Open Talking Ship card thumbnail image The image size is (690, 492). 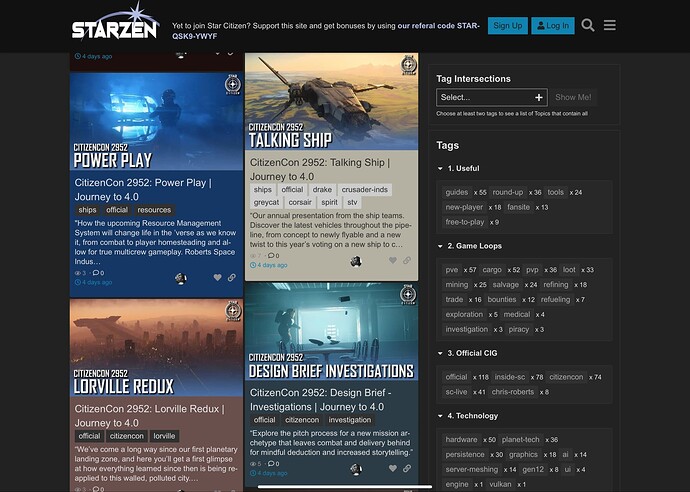(x=331, y=102)
